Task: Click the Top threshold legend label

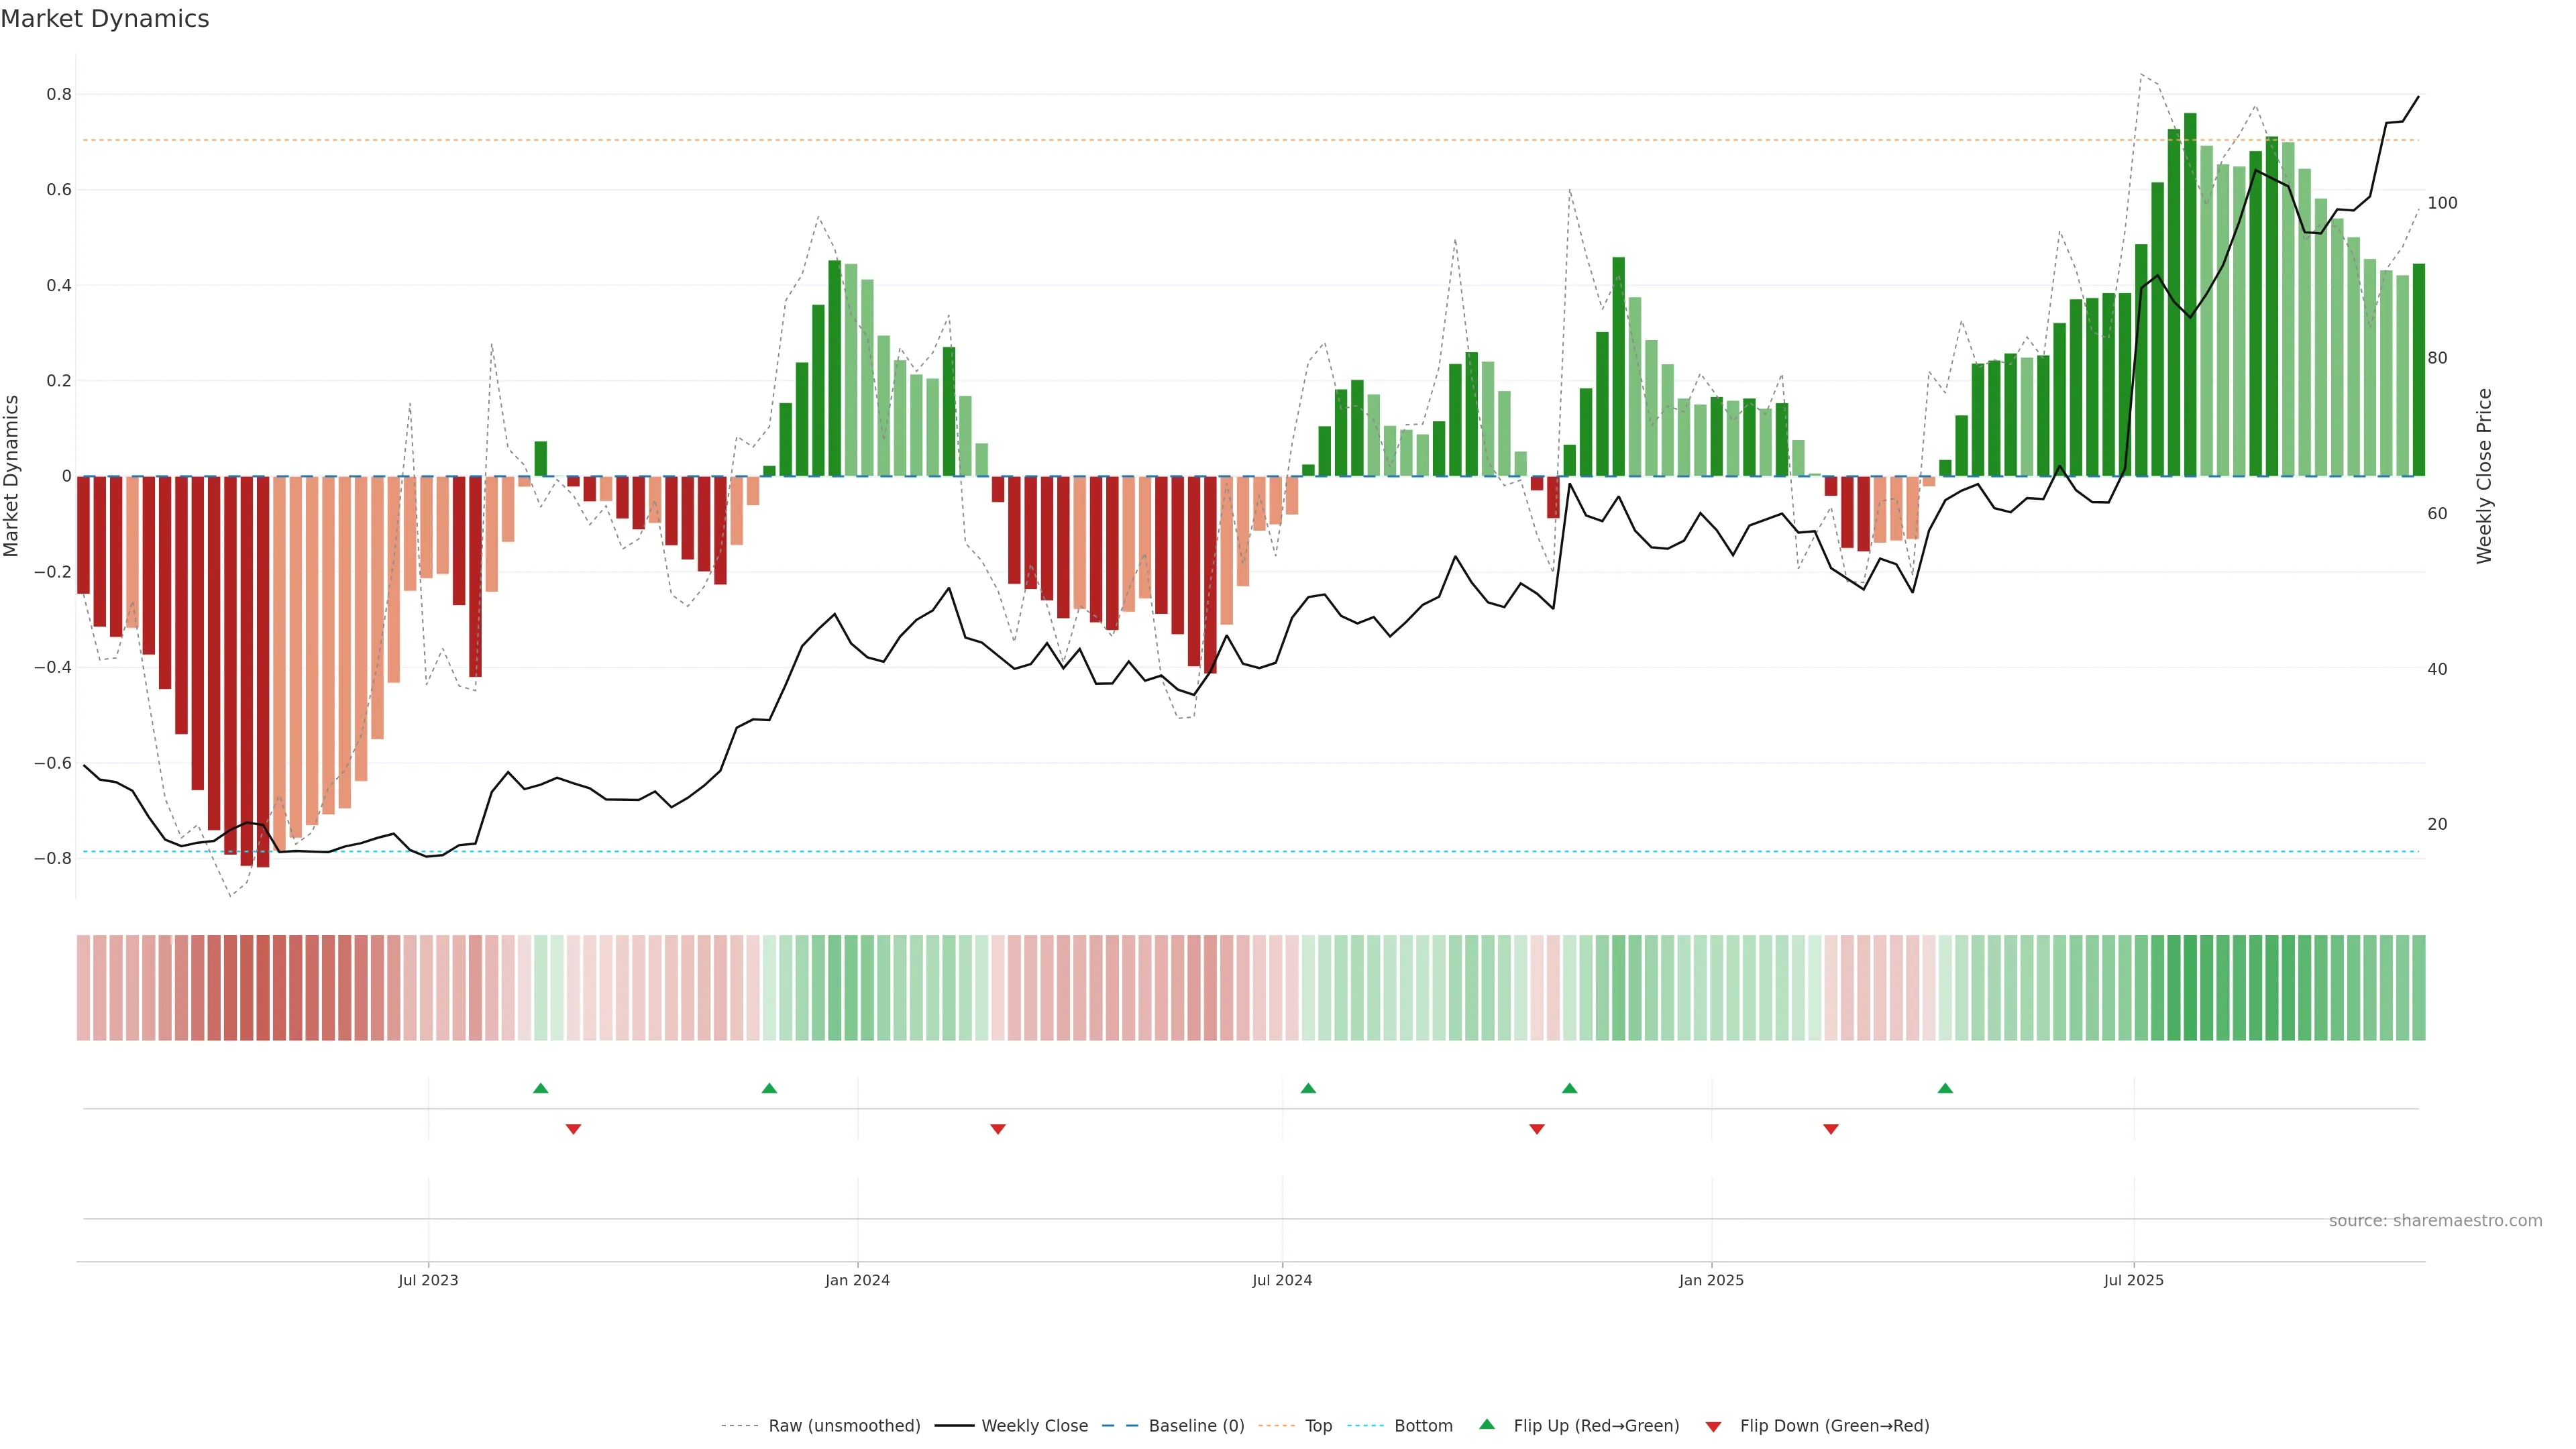Action: 1318,1426
